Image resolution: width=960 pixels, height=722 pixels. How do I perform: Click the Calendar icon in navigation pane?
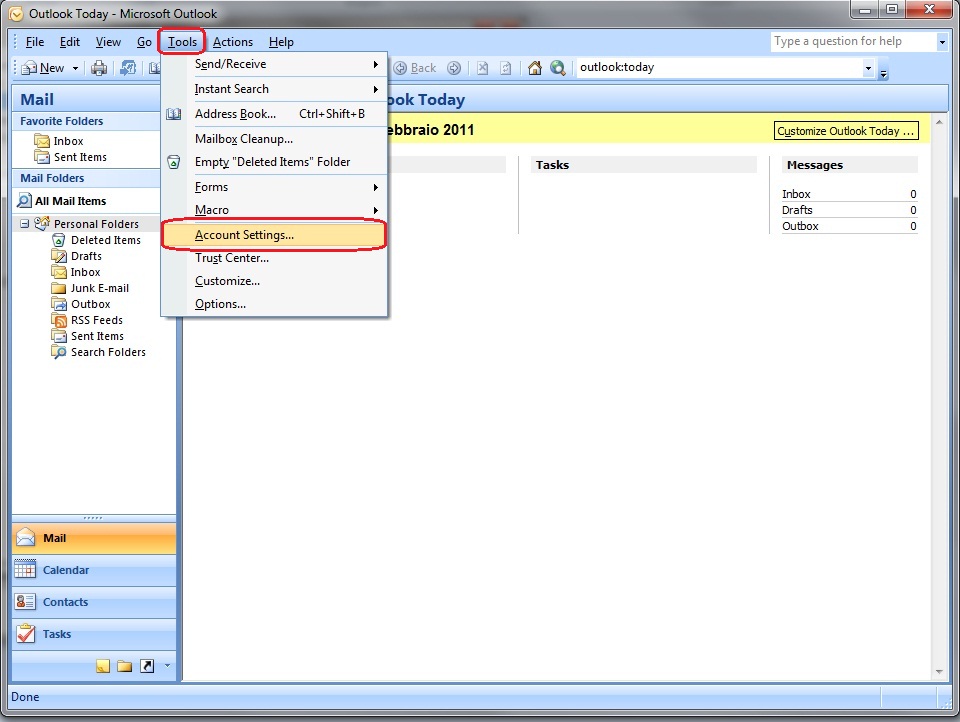[25, 570]
